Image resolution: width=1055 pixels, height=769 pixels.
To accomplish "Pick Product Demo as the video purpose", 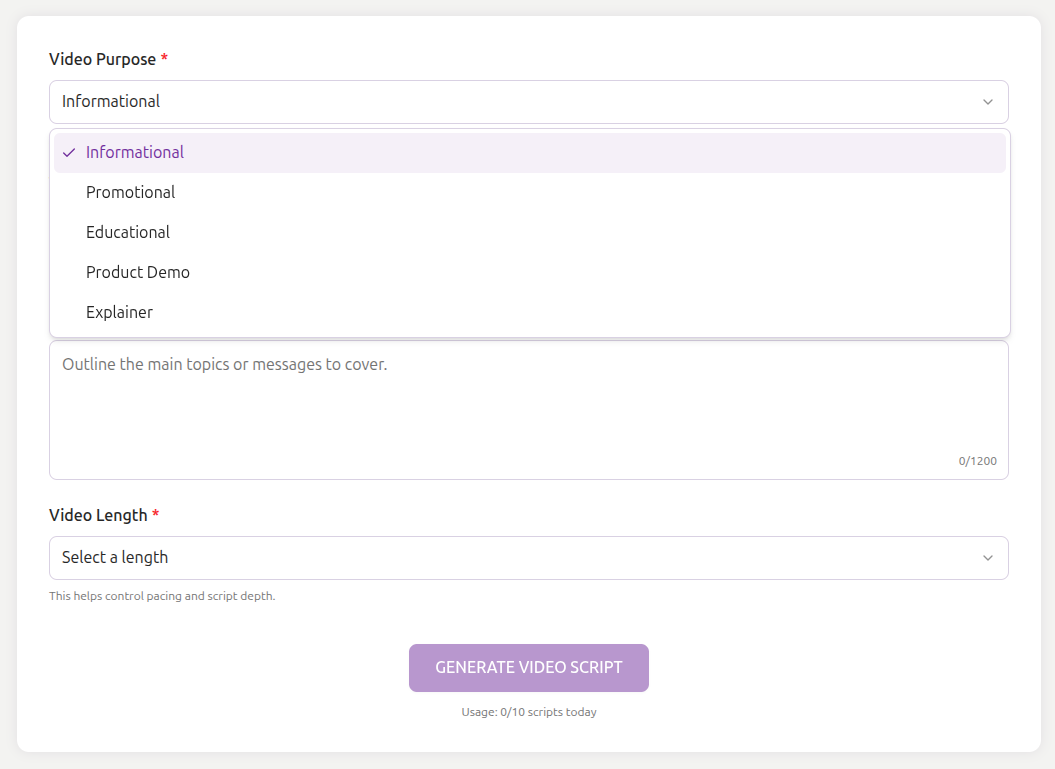I will (x=138, y=272).
